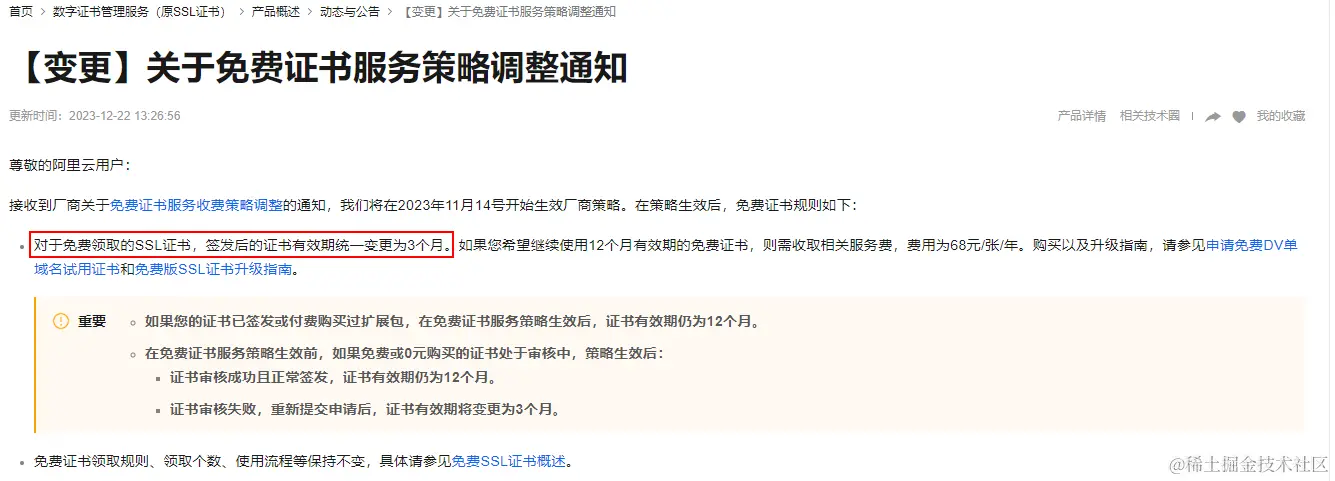
Task: Navigate to 产品概述 breadcrumb
Action: pos(276,12)
